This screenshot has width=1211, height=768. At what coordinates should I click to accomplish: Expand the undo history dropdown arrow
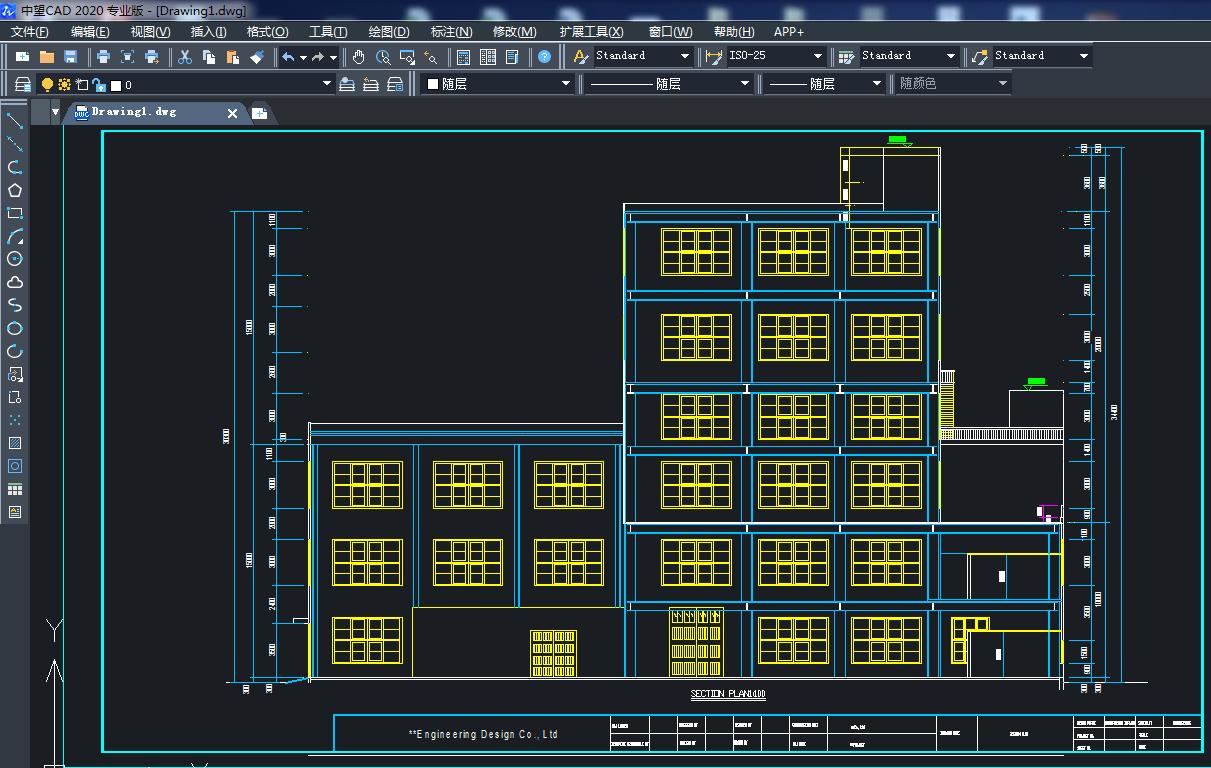(x=303, y=57)
